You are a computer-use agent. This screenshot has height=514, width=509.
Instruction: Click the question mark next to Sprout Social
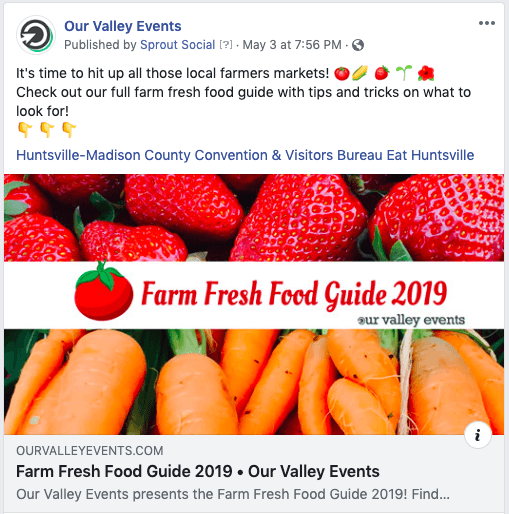(x=226, y=45)
